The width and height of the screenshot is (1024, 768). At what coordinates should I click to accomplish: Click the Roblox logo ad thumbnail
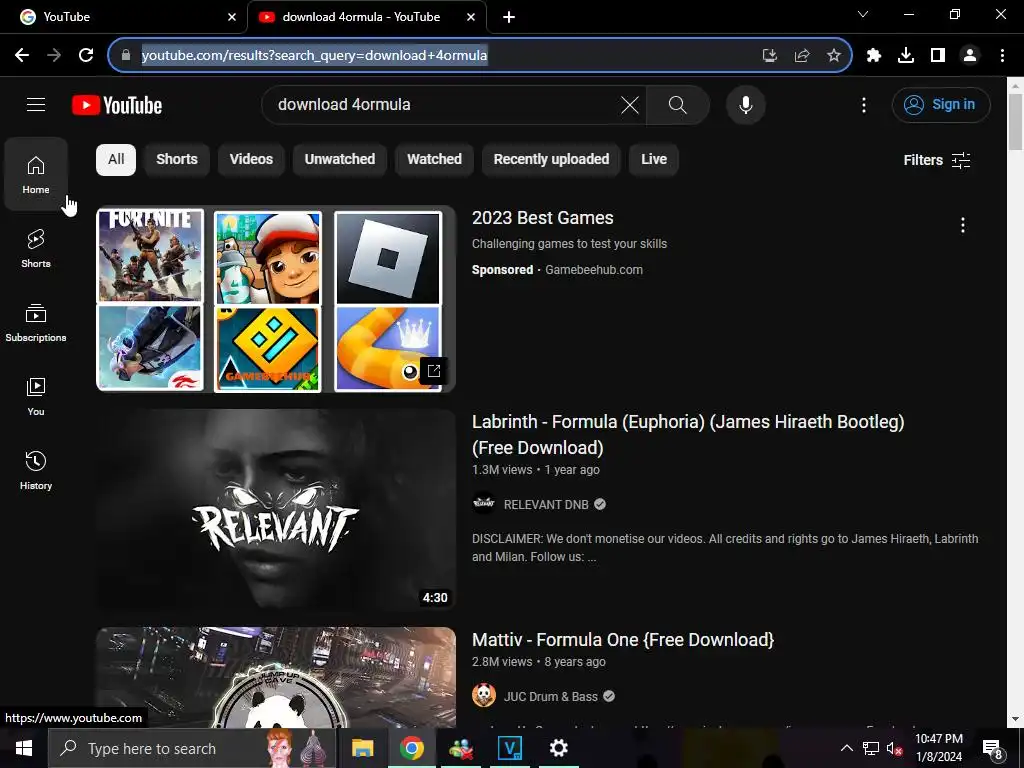tap(388, 257)
